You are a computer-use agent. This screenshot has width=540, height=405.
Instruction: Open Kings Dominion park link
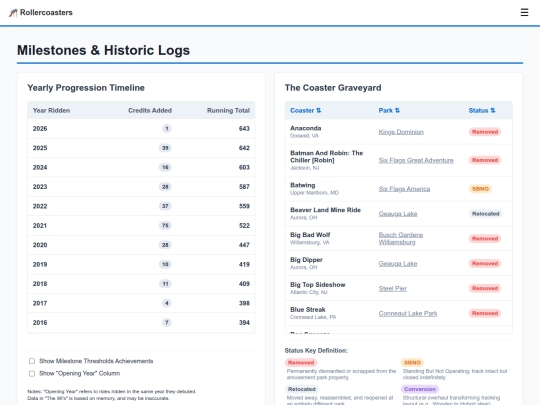[x=401, y=132]
